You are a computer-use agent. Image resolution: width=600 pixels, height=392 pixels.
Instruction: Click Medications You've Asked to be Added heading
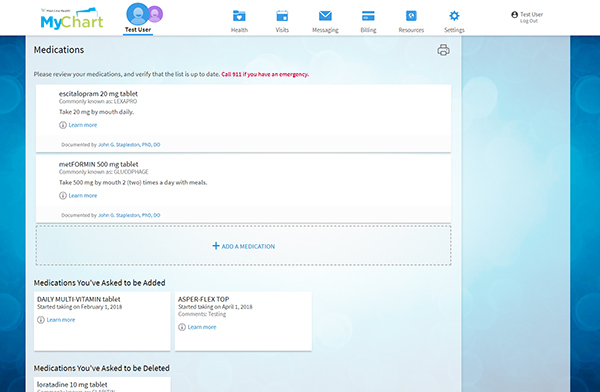(99, 283)
